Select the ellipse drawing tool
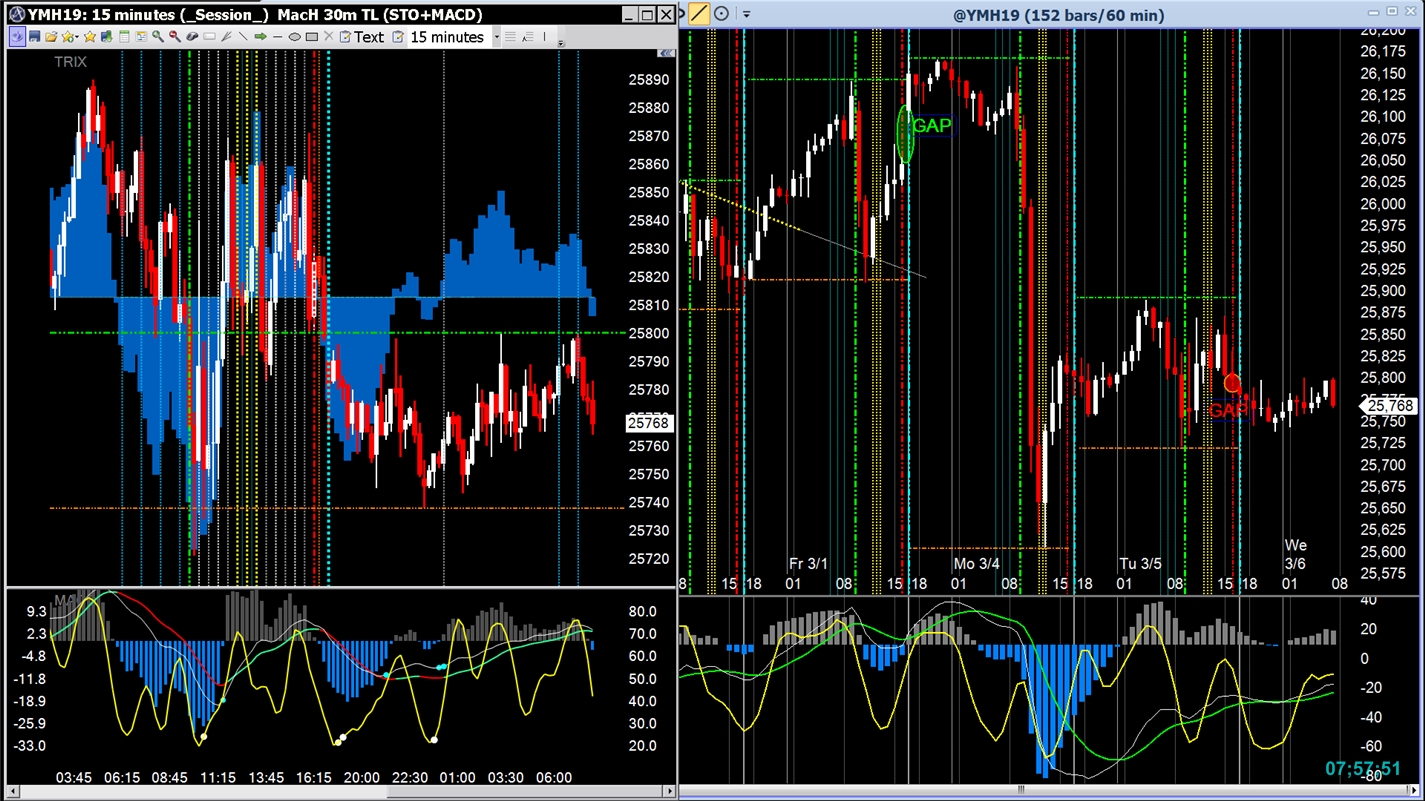The image size is (1425, 801). pyautogui.click(x=293, y=37)
